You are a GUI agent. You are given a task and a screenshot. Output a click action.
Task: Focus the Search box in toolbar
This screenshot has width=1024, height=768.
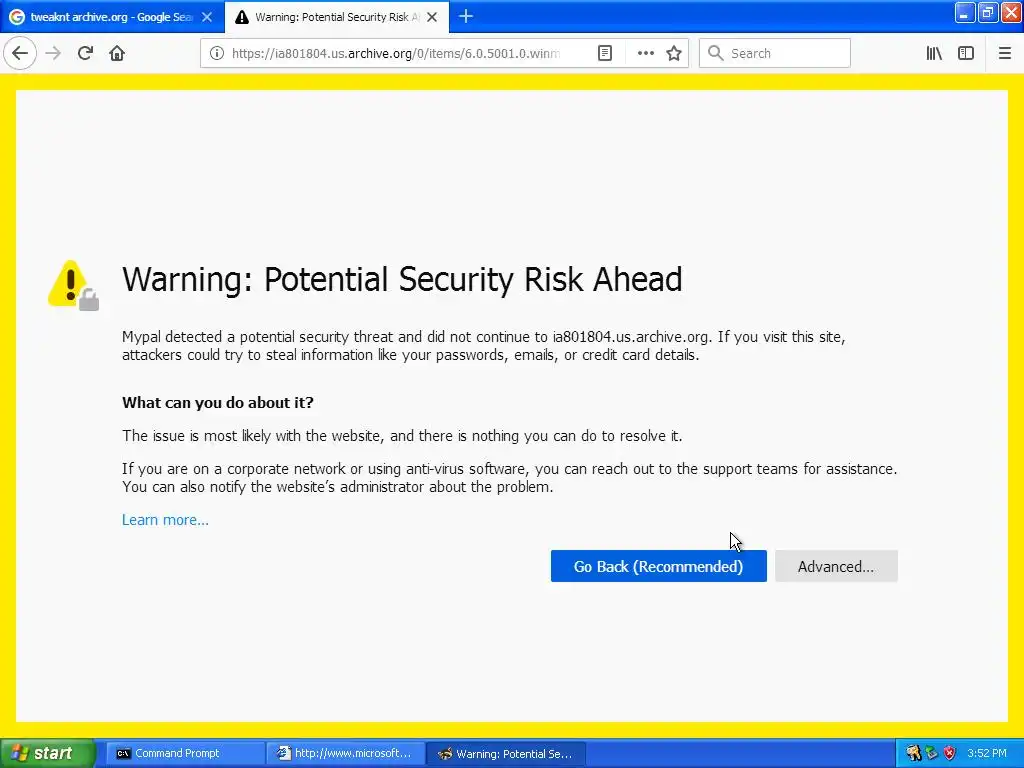click(x=775, y=54)
